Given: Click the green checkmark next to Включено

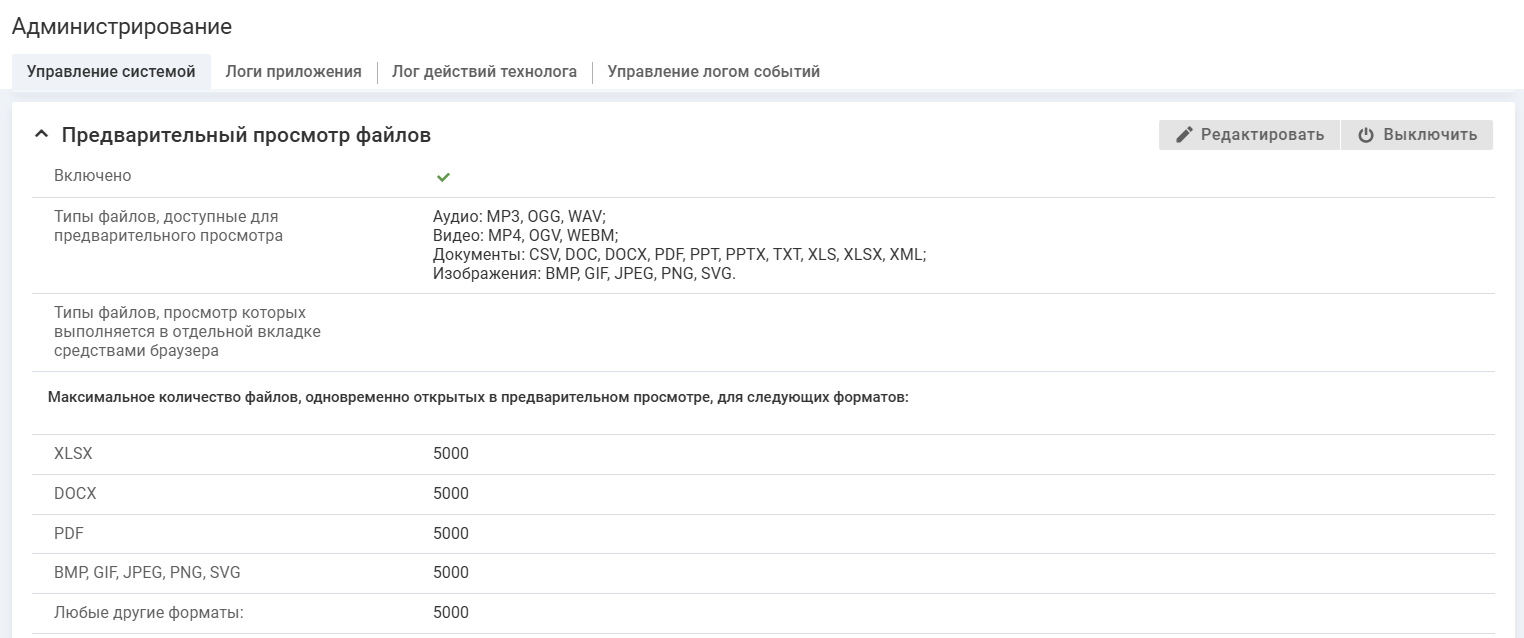Looking at the screenshot, I should pos(443,177).
